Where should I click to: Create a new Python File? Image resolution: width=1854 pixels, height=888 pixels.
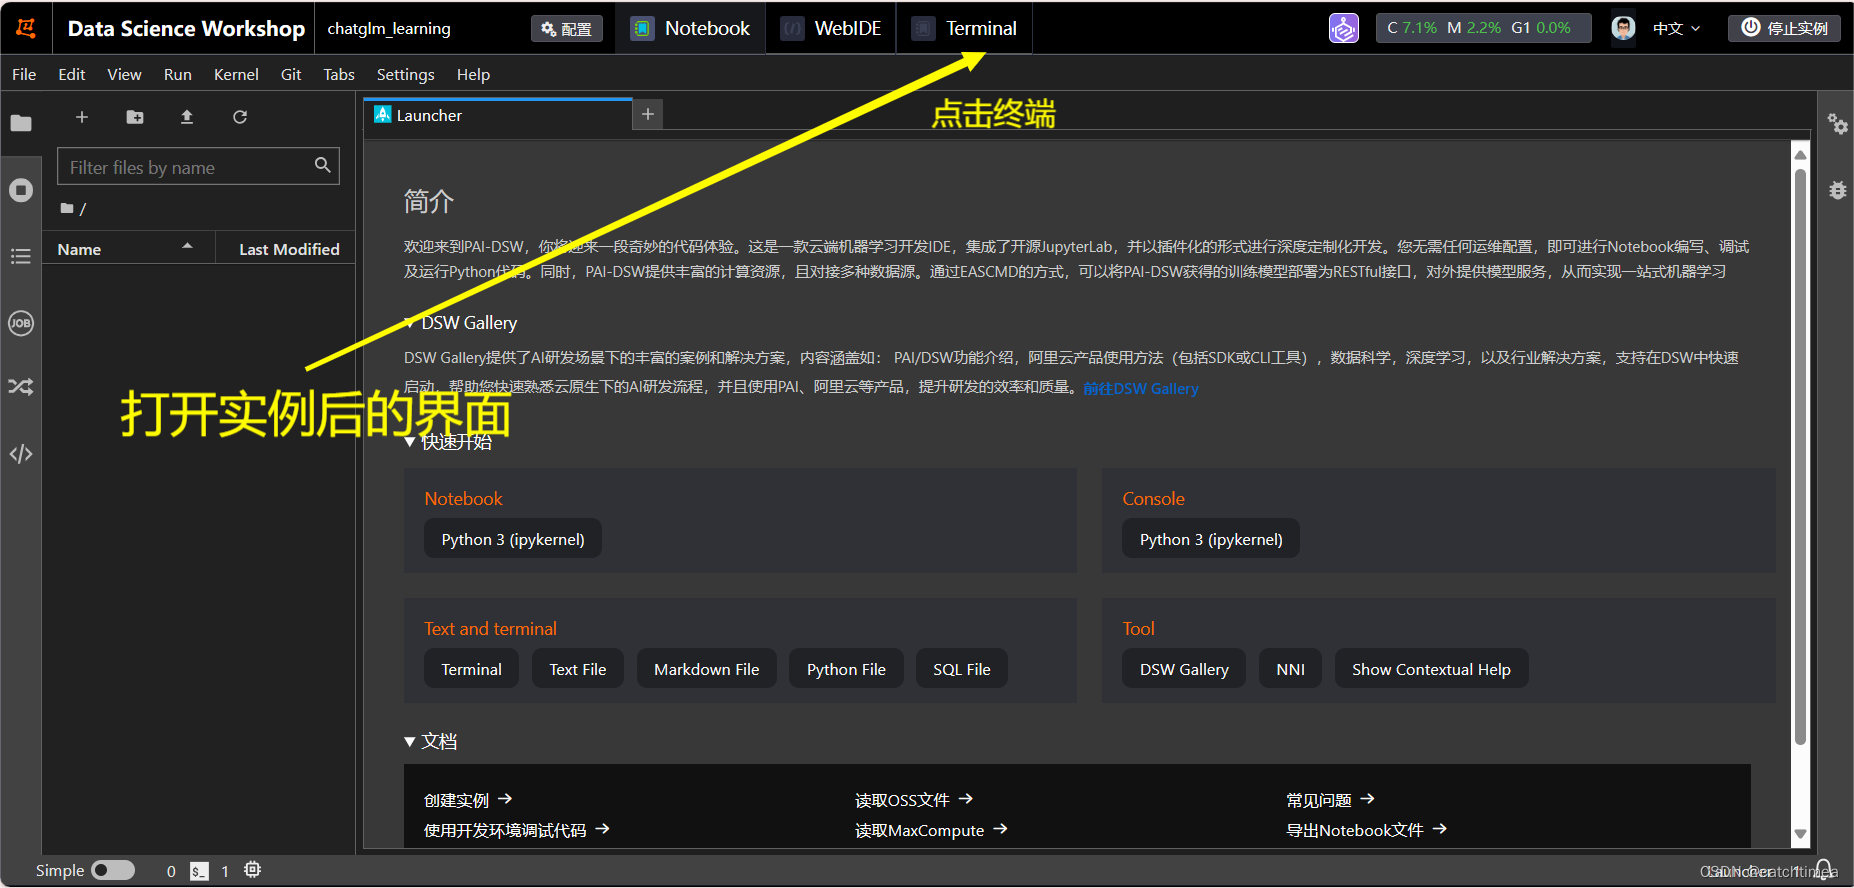click(x=847, y=669)
